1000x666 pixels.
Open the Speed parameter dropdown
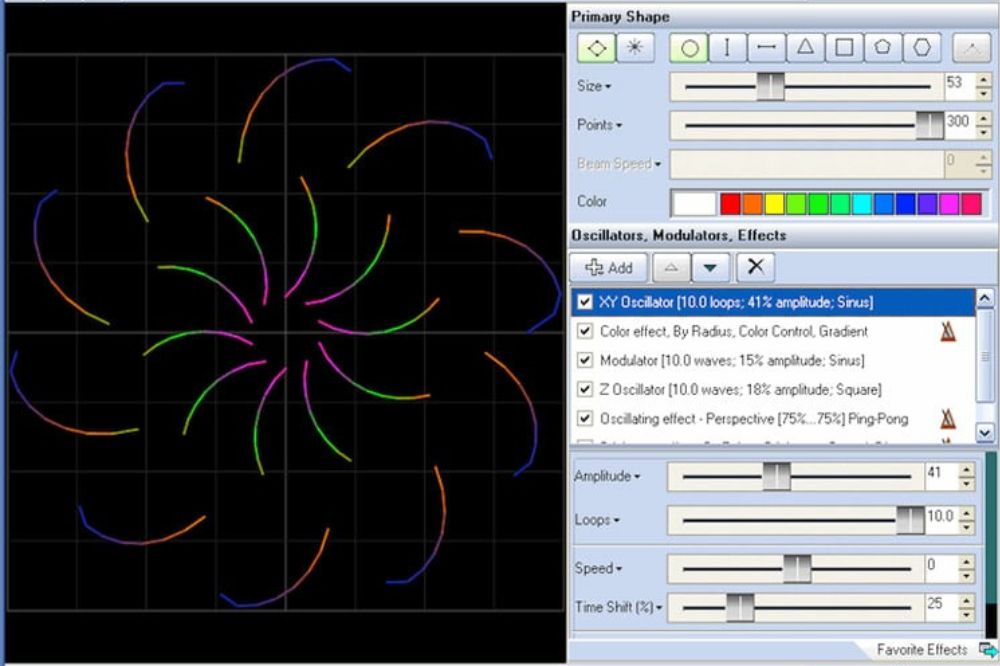click(x=598, y=568)
